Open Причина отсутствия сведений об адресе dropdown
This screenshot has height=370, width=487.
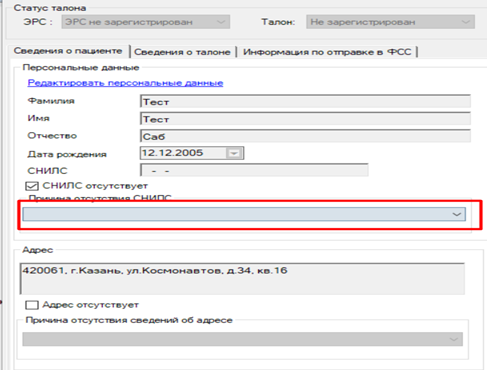(242, 339)
